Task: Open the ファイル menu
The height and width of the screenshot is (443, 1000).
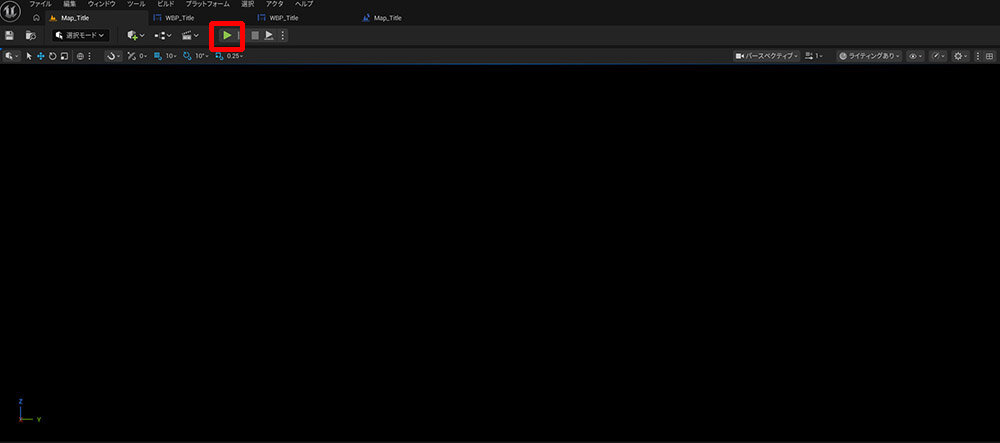Action: click(40, 4)
